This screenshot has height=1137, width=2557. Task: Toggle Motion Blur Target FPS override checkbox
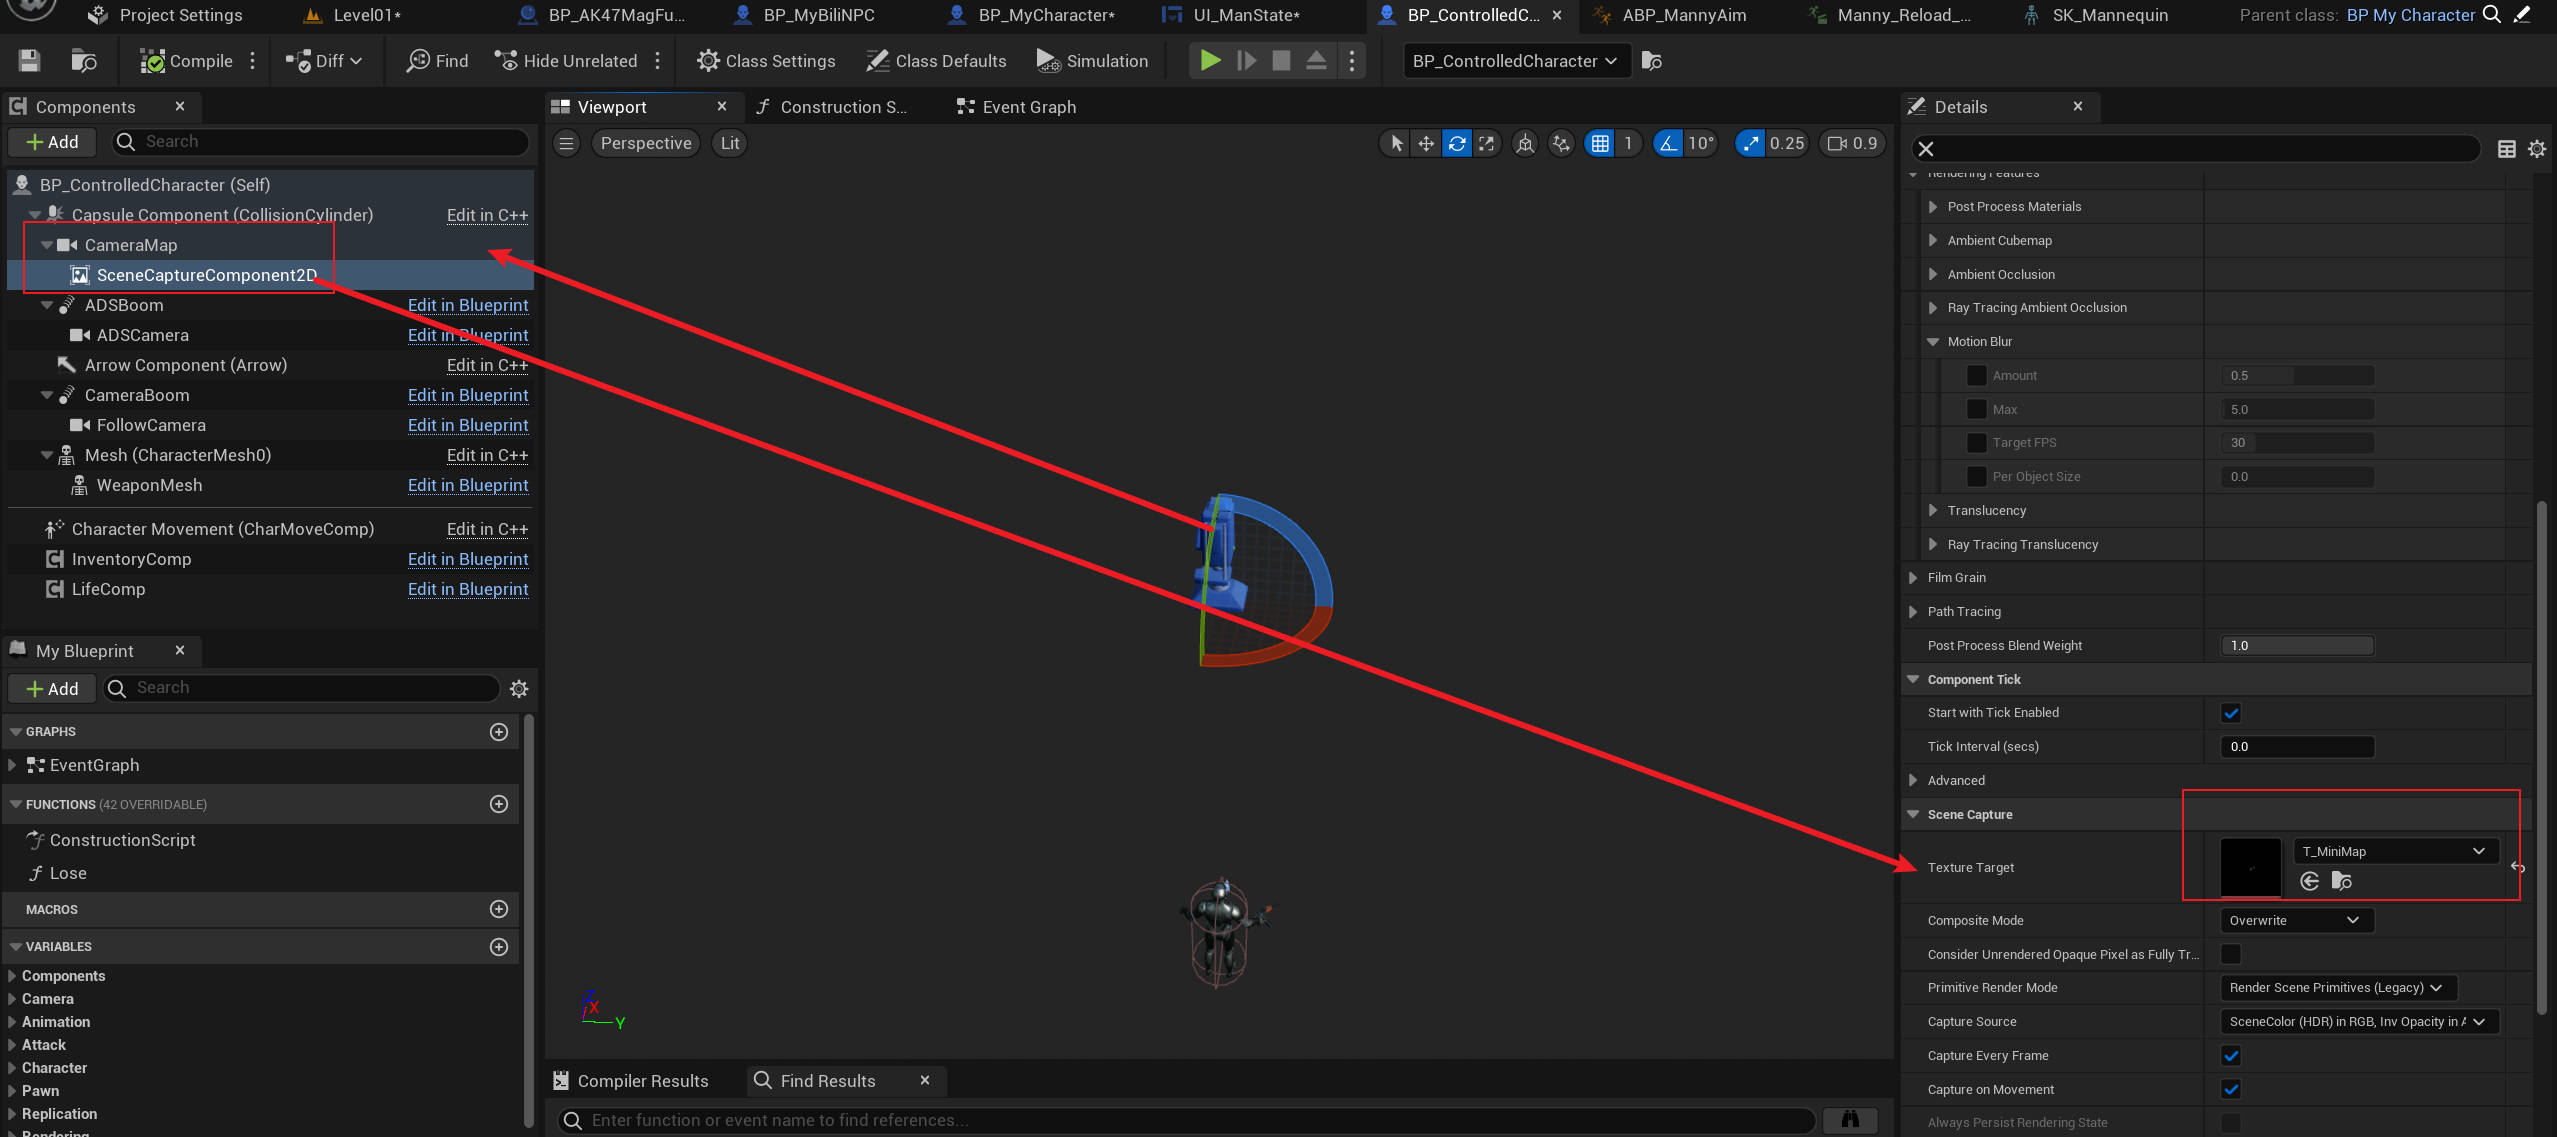(1977, 442)
